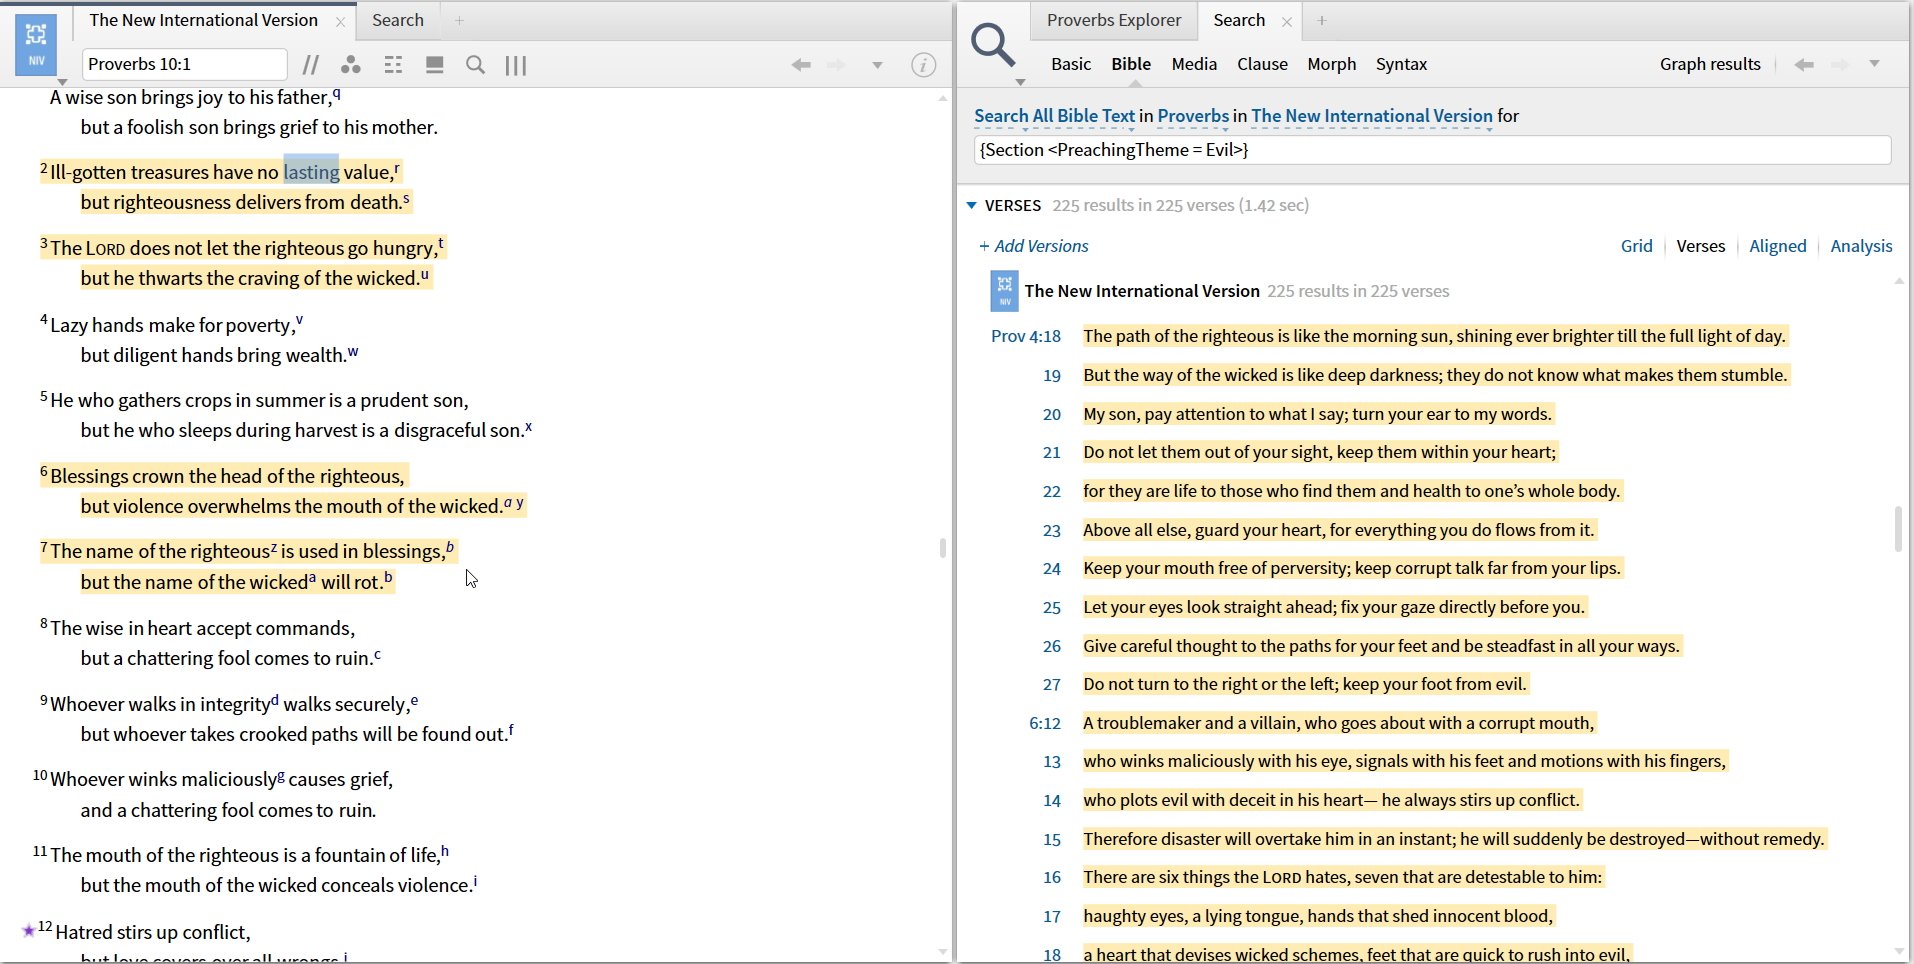This screenshot has height=964, width=1914.
Task: Click + Add Versions link
Action: click(1033, 246)
